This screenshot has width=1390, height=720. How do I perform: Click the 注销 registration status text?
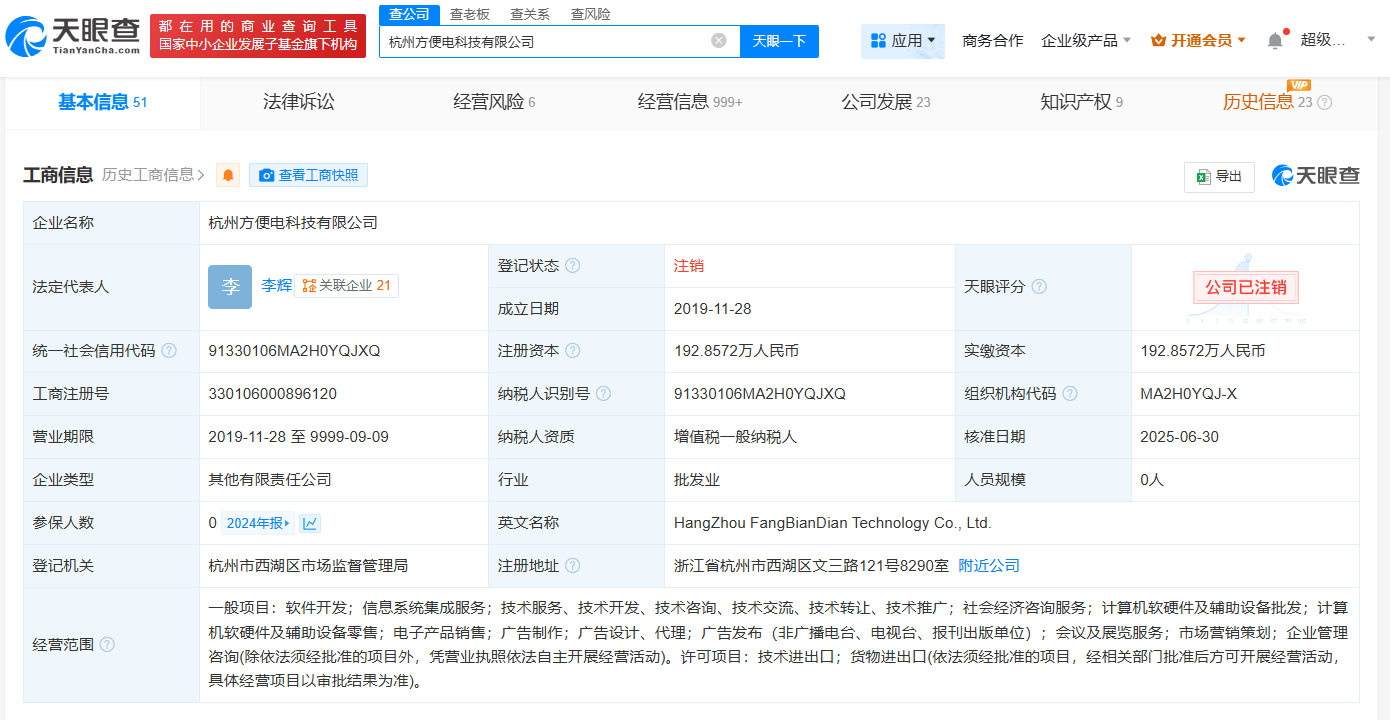click(689, 266)
